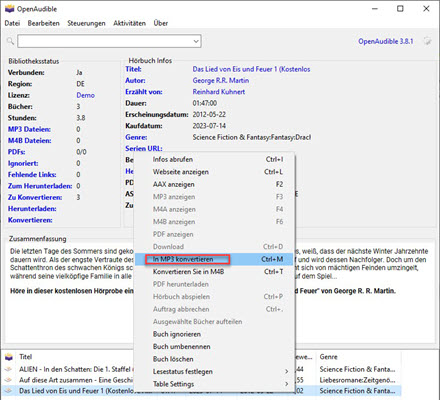440x400 pixels.
Task: Click the Ignoriert link
Action: tap(23, 163)
